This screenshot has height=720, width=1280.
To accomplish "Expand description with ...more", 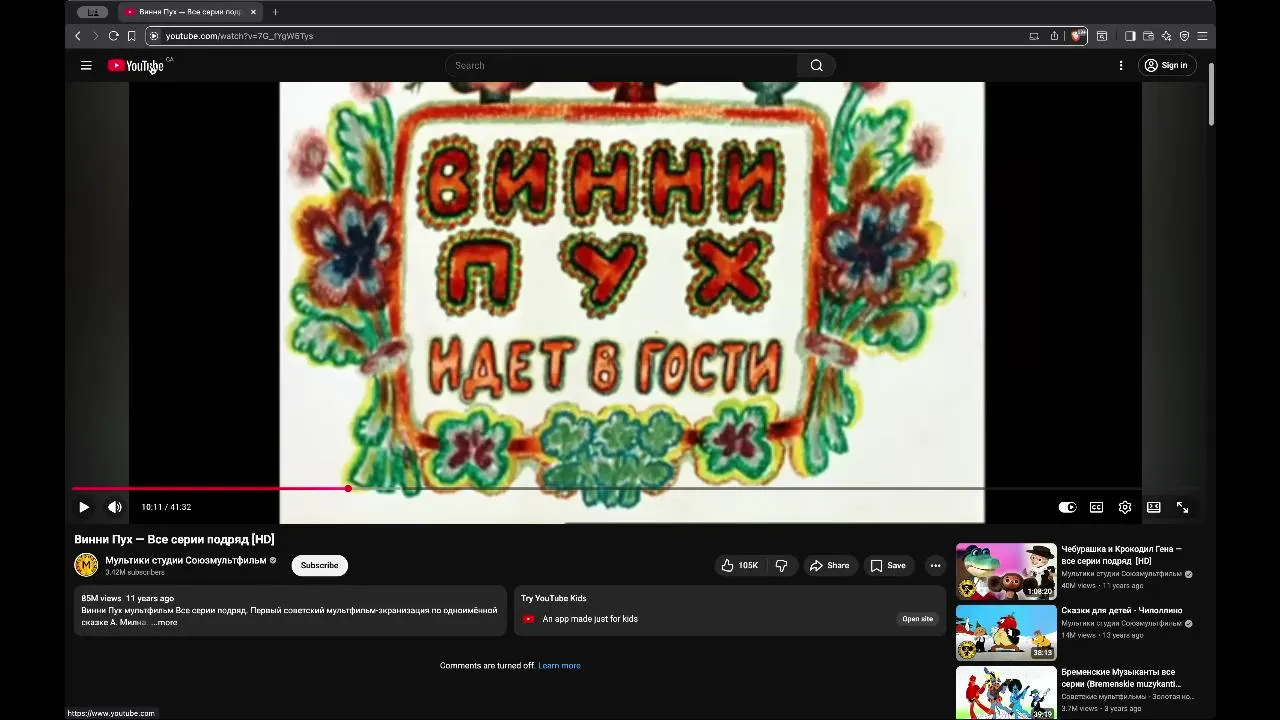I will 165,622.
